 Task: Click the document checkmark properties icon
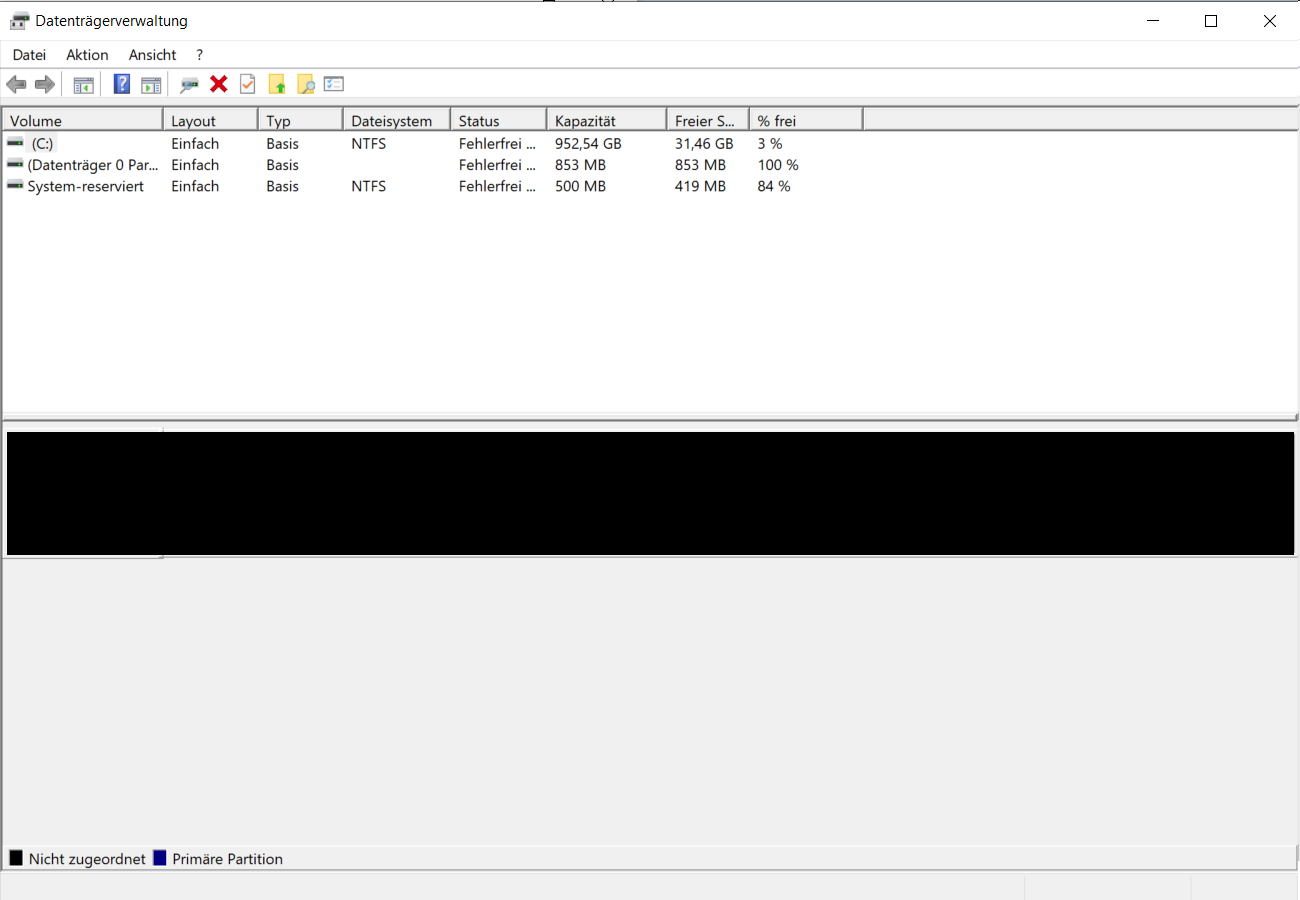tap(247, 84)
